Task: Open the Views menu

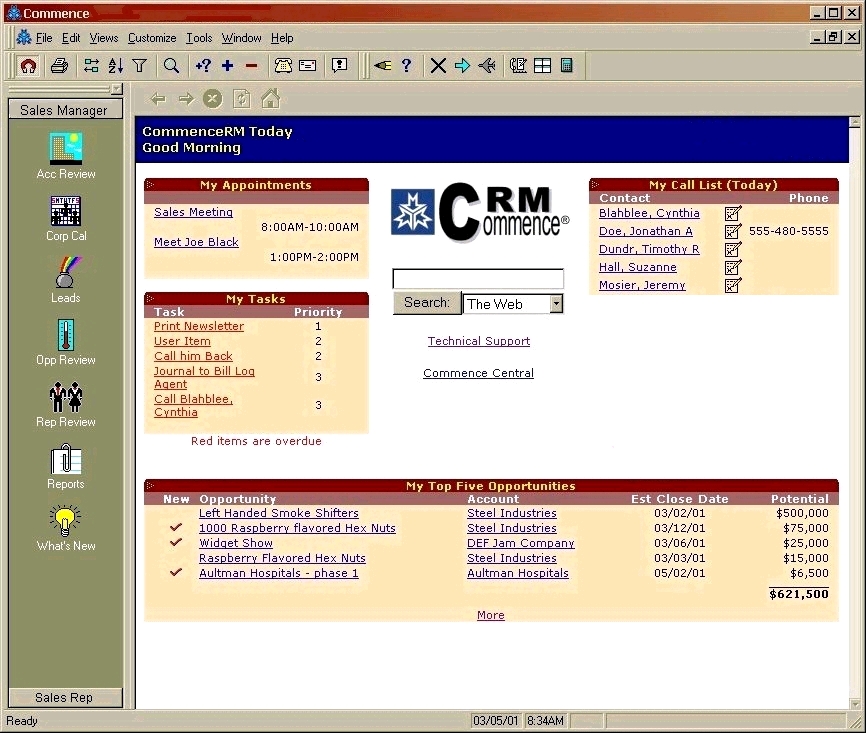Action: (x=103, y=38)
